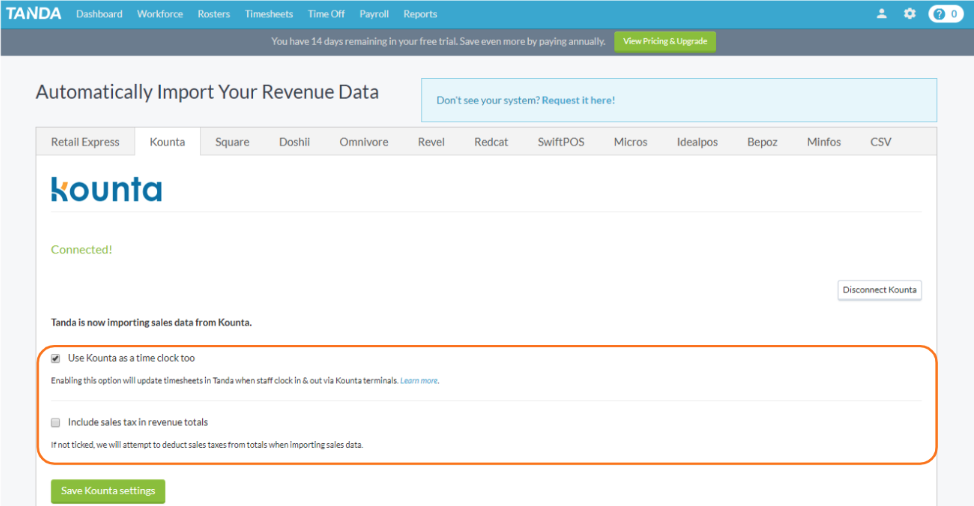The image size is (974, 506).
Task: Click the TANDA logo
Action: coord(34,14)
